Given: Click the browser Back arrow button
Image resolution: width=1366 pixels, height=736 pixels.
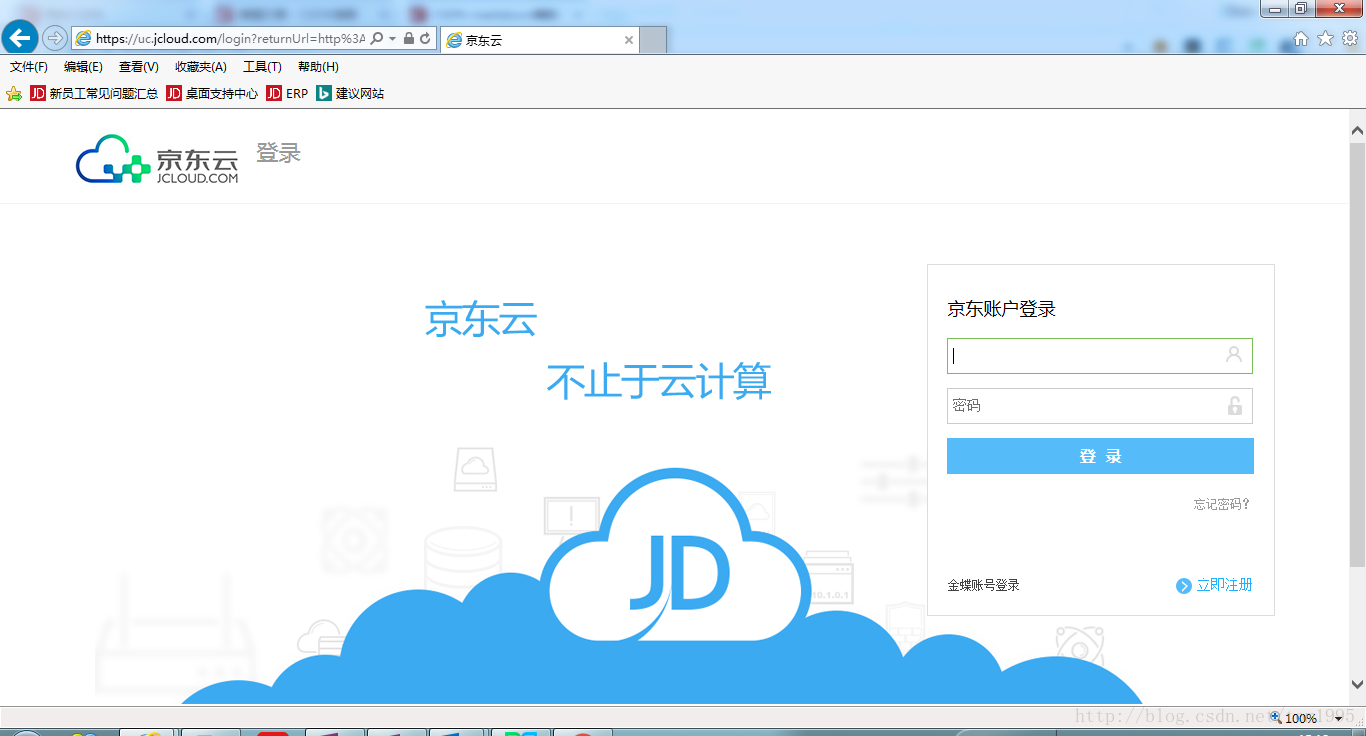Looking at the screenshot, I should (x=20, y=38).
